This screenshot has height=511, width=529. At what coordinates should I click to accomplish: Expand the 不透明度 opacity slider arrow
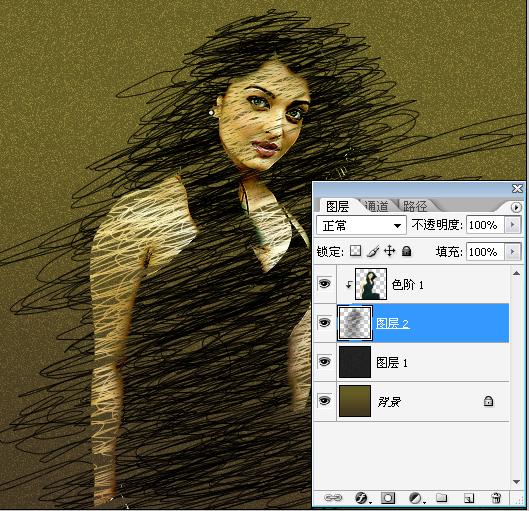pos(513,225)
